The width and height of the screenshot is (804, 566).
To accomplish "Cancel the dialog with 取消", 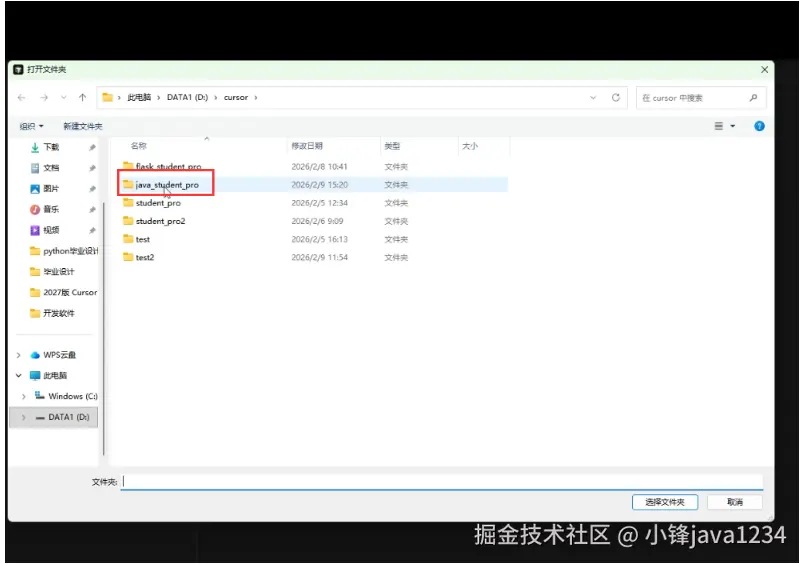I will 734,502.
